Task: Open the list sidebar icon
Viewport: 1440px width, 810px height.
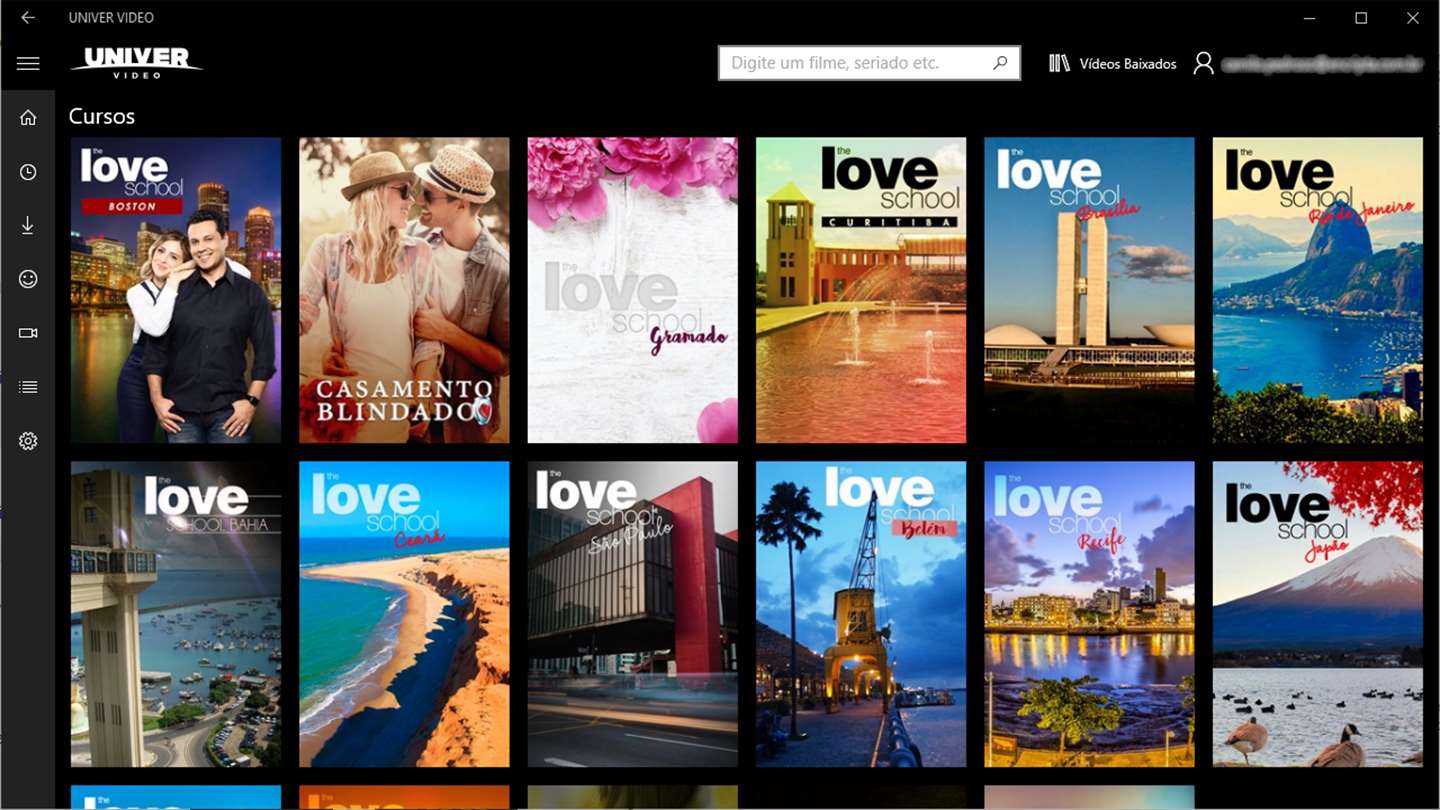Action: coord(28,387)
